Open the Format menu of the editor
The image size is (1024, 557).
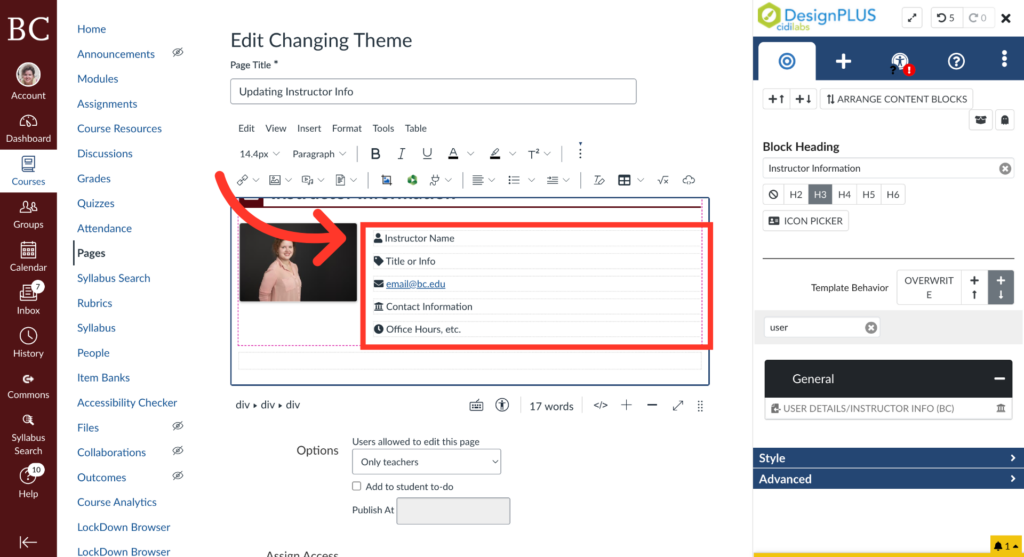[x=346, y=128]
